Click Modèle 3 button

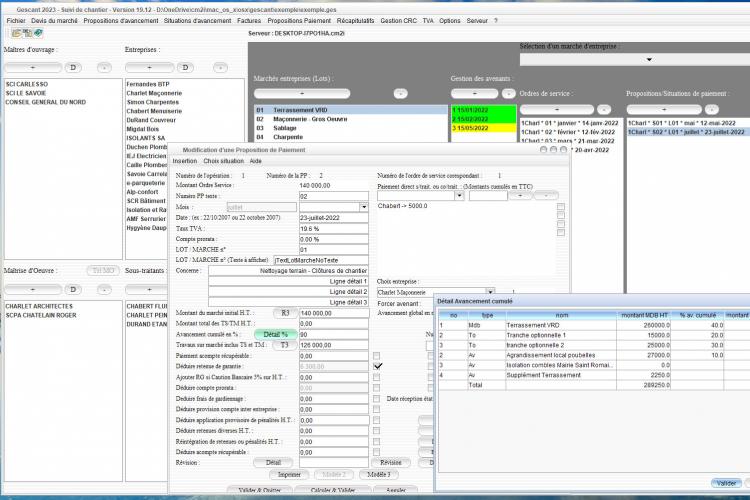pyautogui.click(x=379, y=475)
